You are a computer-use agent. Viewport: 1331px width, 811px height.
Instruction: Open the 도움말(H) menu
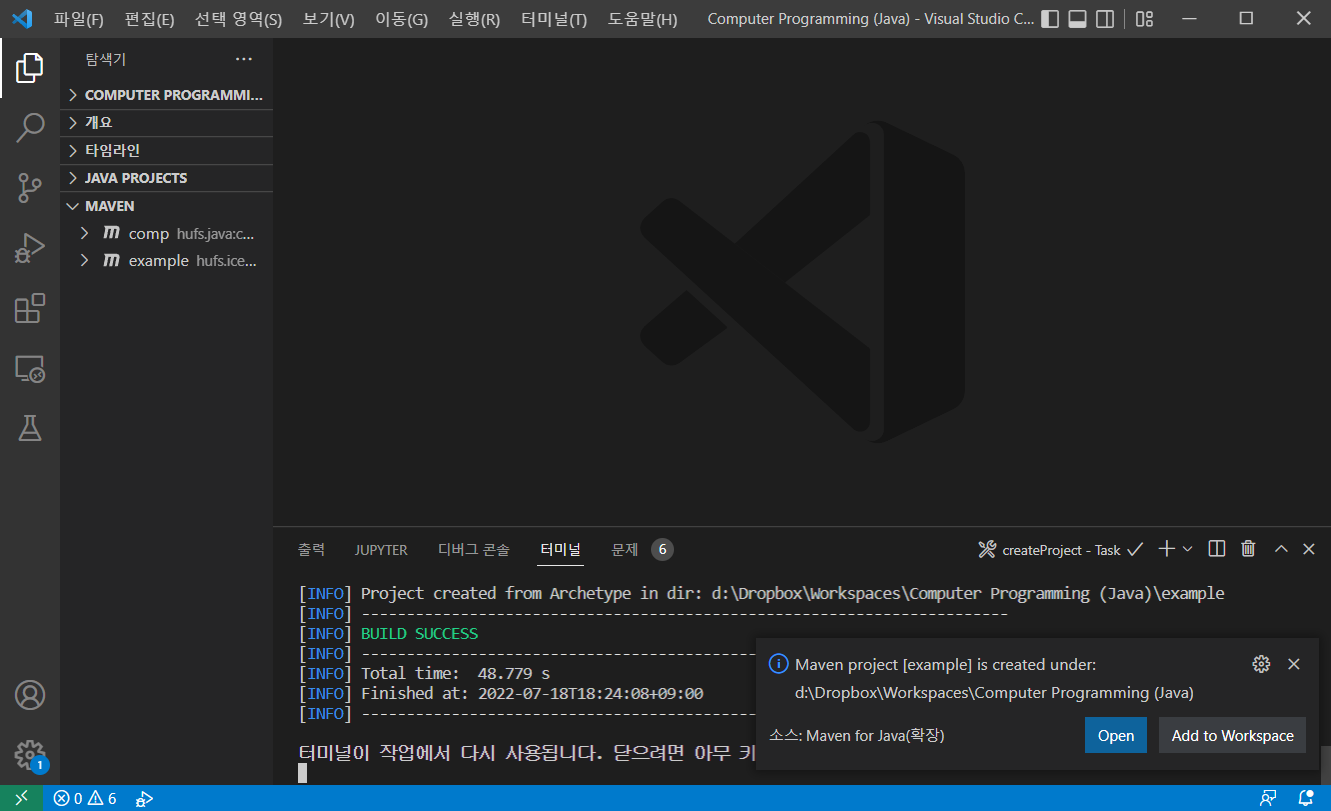pos(642,19)
